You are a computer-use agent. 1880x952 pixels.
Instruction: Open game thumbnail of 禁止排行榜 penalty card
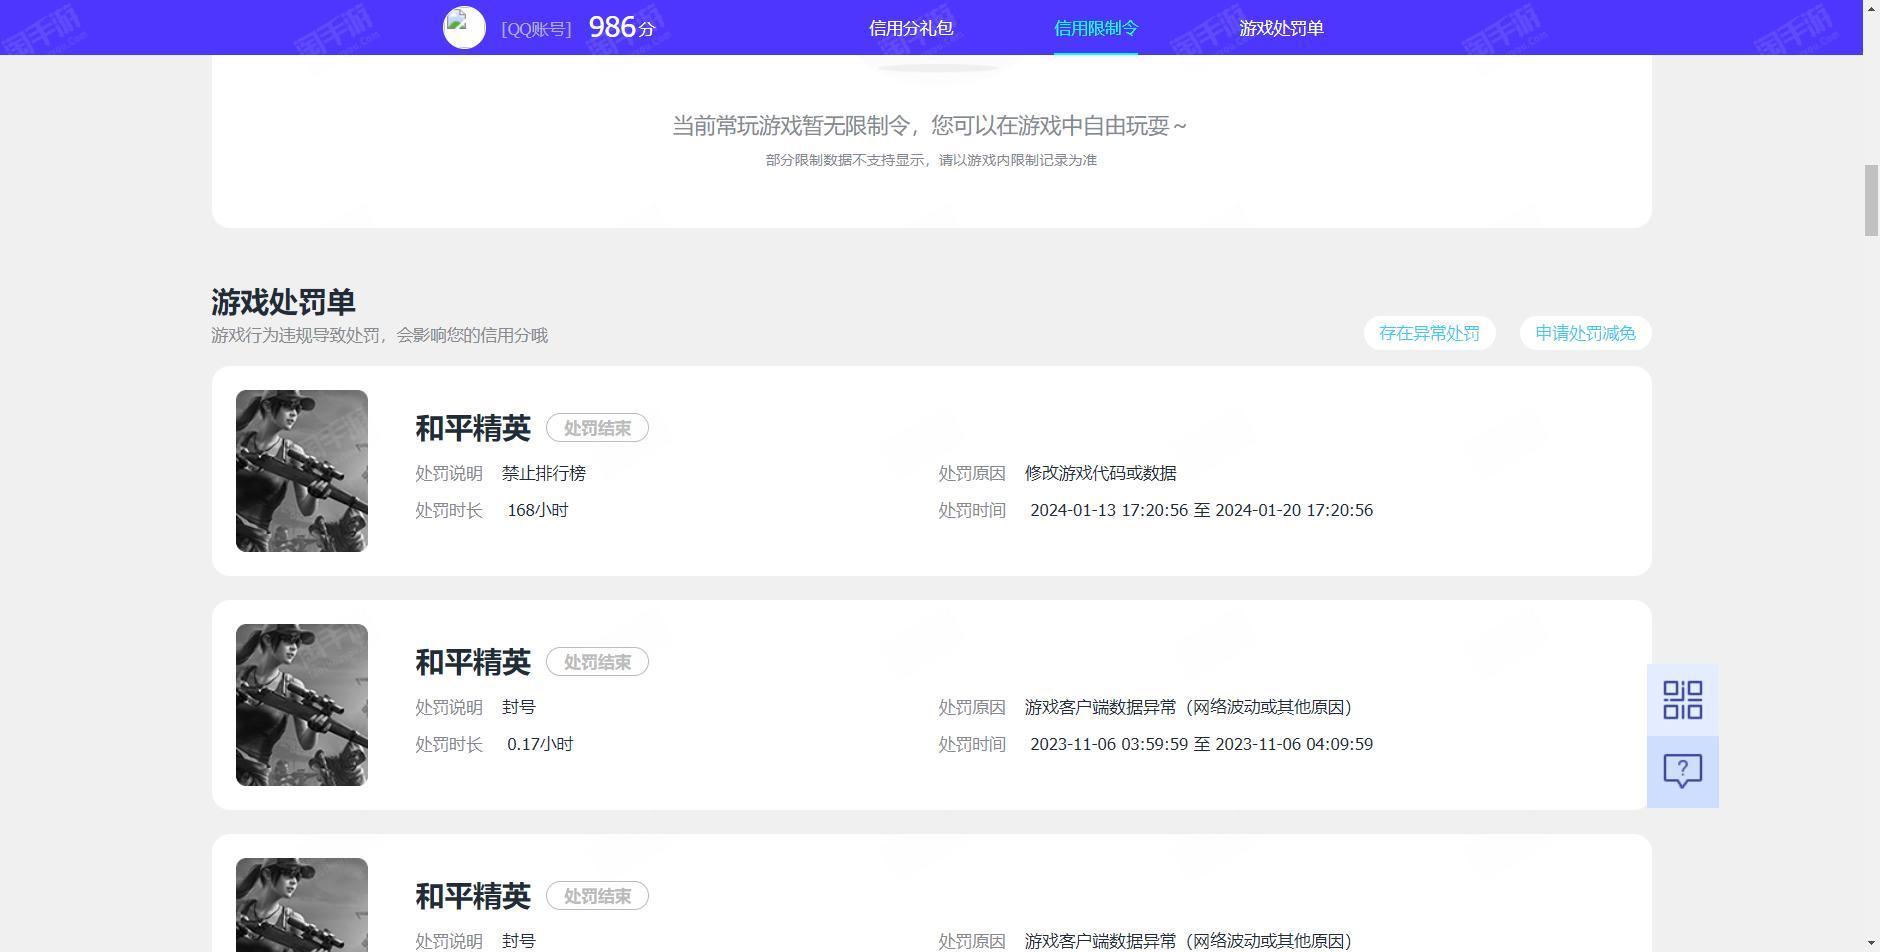[x=302, y=471]
